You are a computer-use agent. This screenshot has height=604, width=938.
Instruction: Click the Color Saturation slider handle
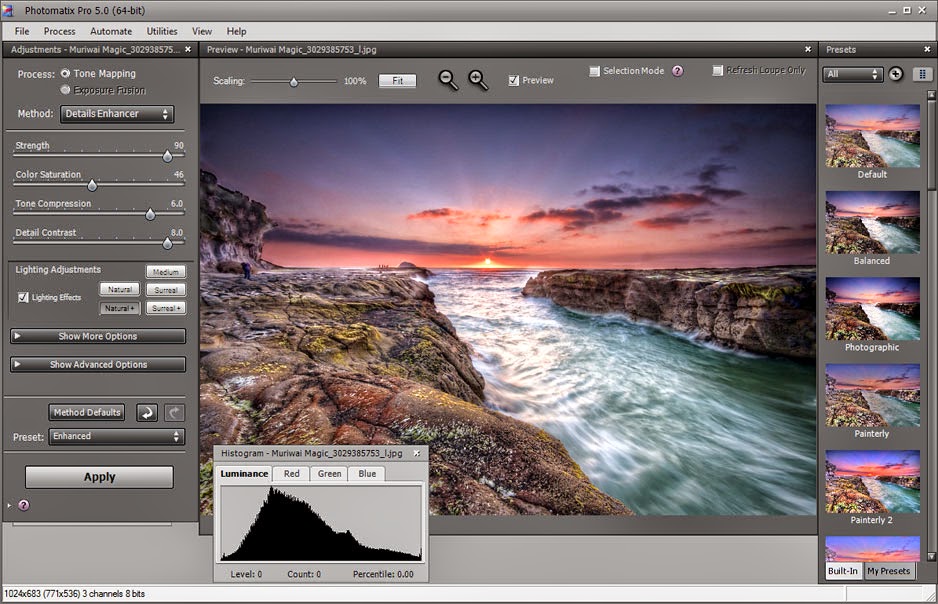pos(92,185)
